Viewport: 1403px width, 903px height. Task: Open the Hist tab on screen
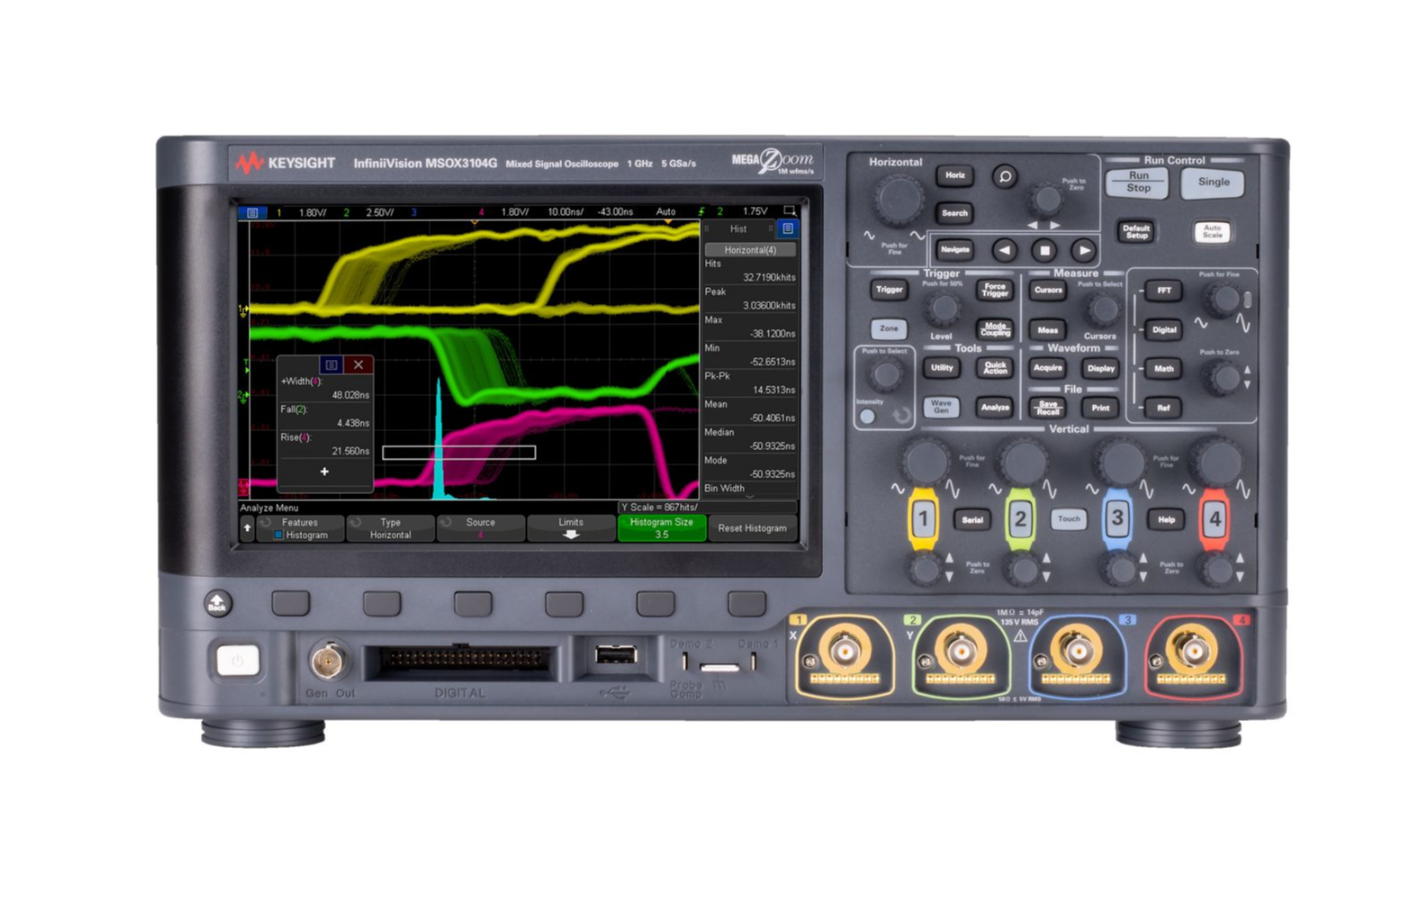(x=738, y=228)
